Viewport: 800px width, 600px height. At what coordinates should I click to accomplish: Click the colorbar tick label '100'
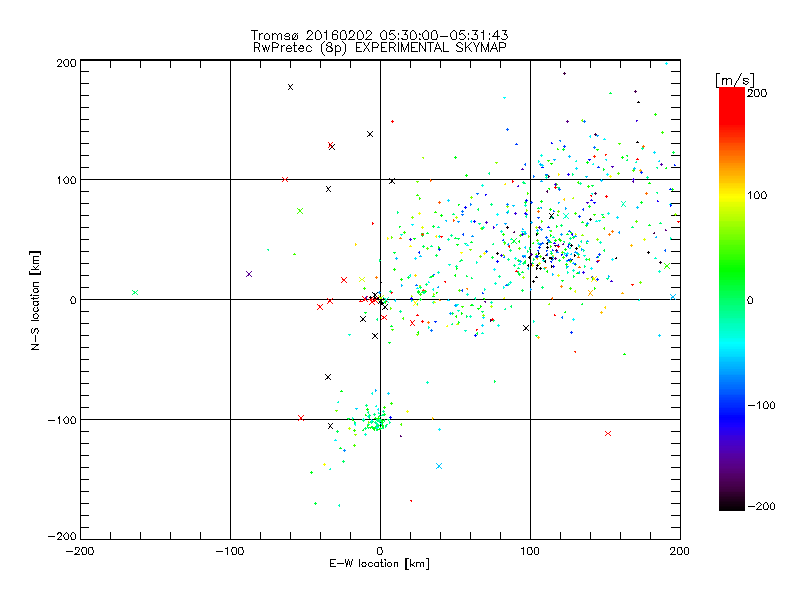[757, 195]
